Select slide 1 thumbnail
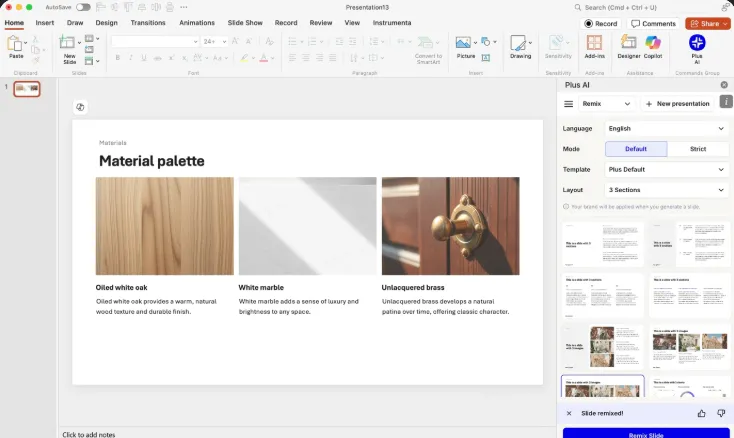The height and width of the screenshot is (438, 734). pos(27,89)
